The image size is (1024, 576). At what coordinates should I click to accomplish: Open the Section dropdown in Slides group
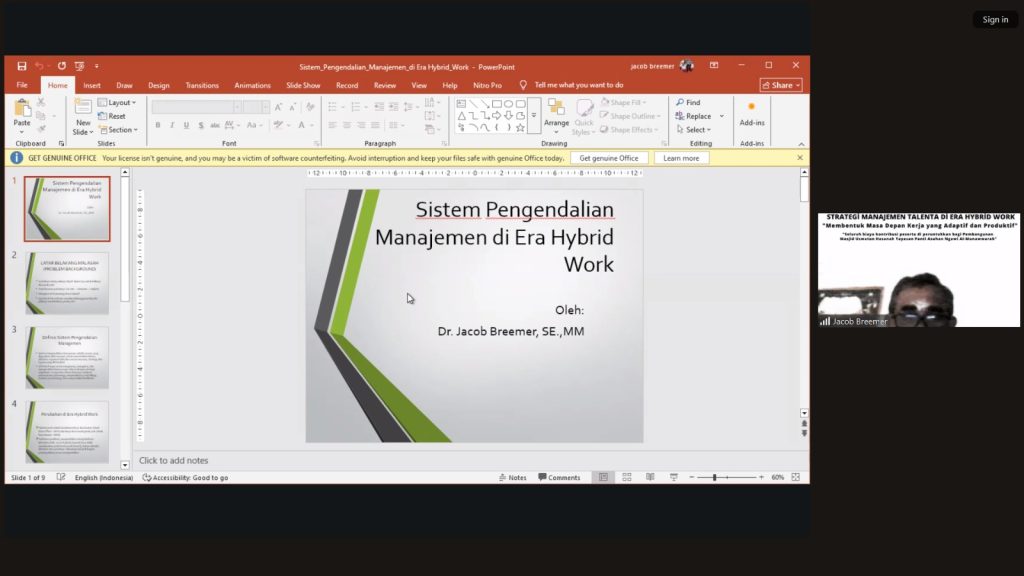[x=120, y=130]
